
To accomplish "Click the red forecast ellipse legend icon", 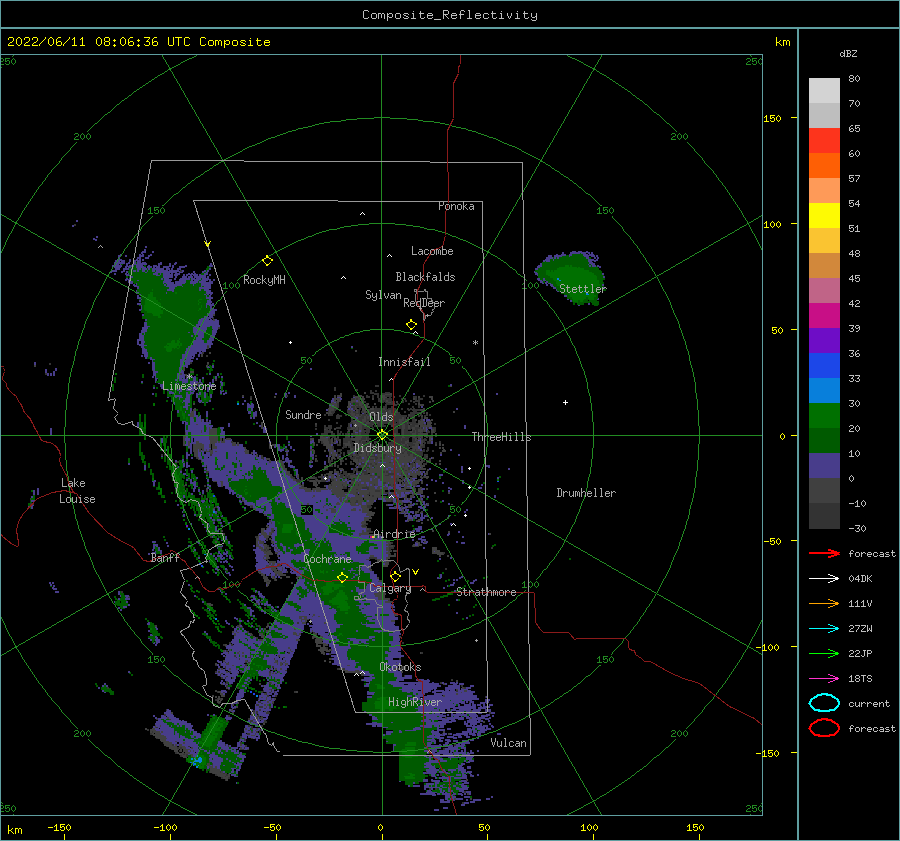I will [824, 728].
